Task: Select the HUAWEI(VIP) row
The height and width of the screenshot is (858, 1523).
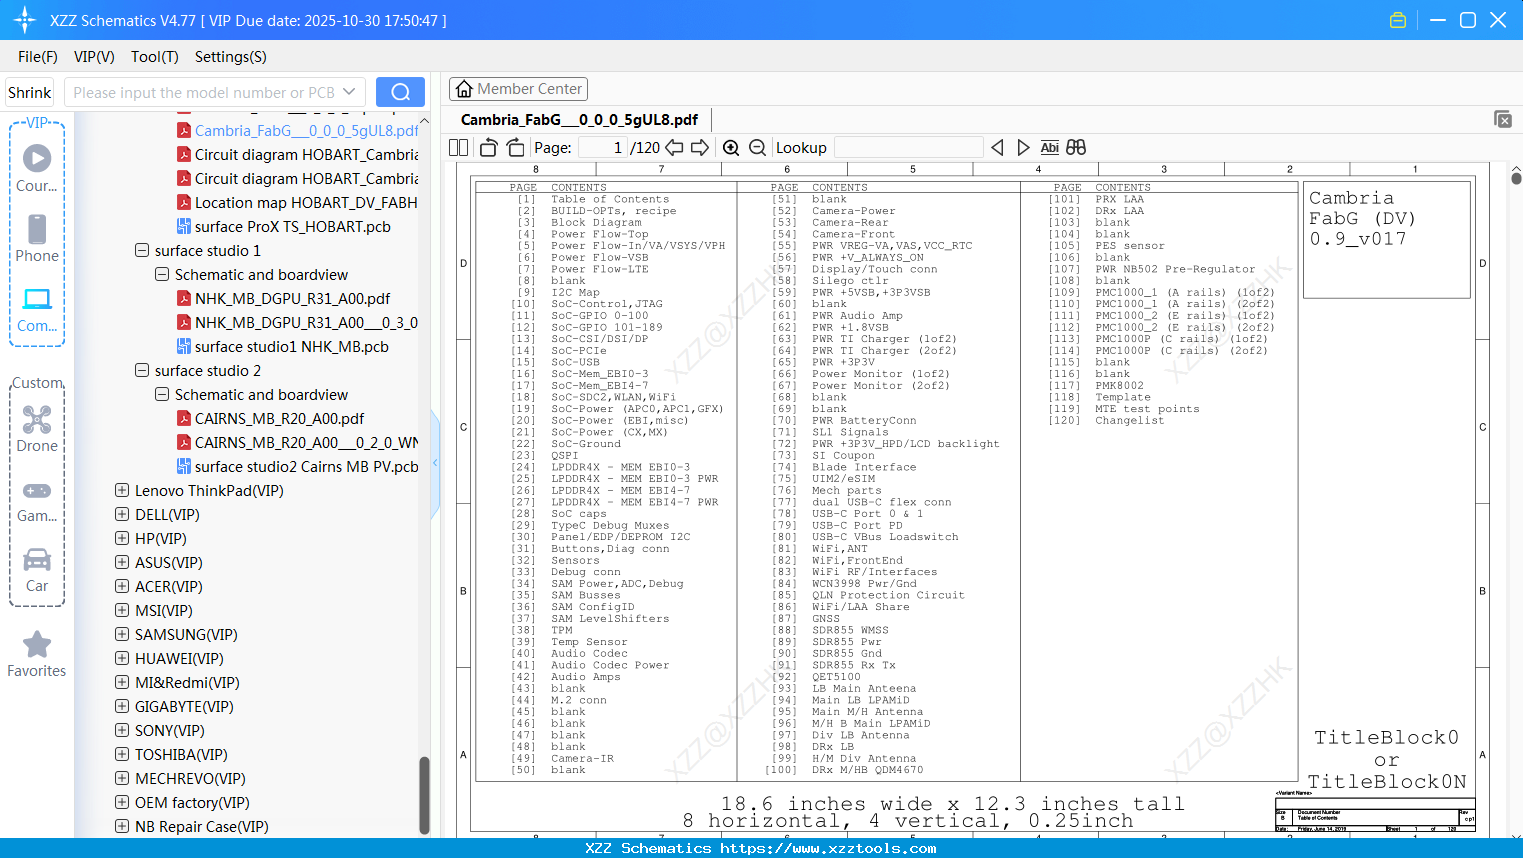Action: [x=179, y=658]
